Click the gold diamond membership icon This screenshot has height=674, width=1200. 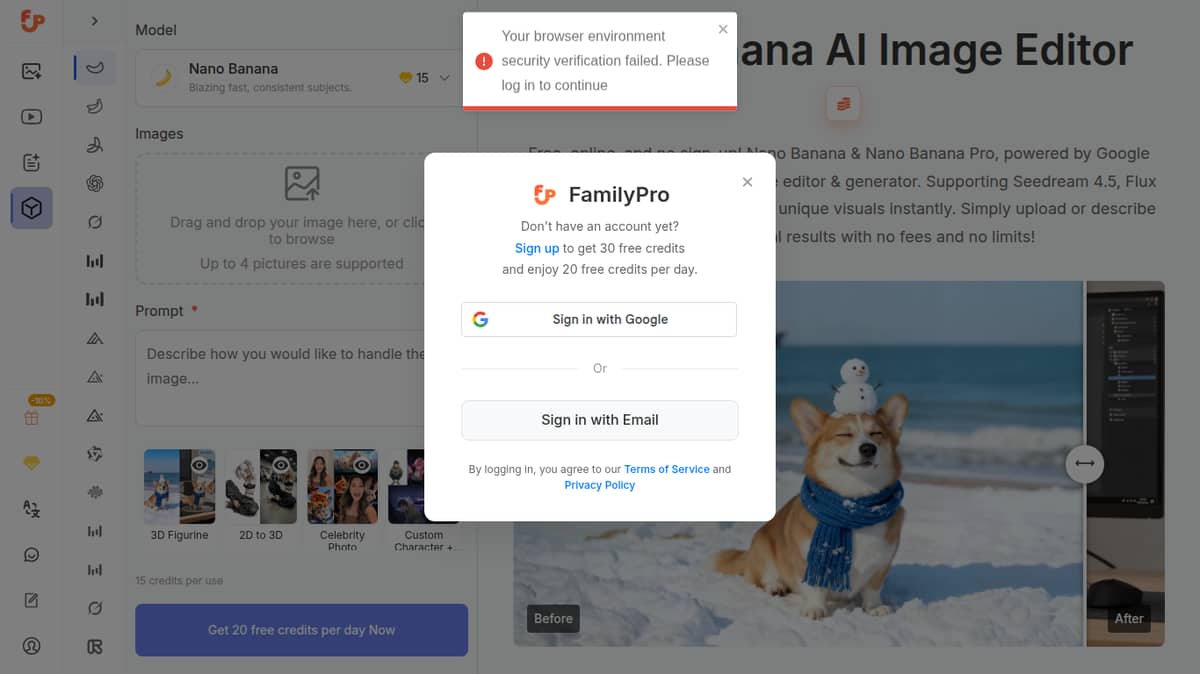tap(32, 464)
